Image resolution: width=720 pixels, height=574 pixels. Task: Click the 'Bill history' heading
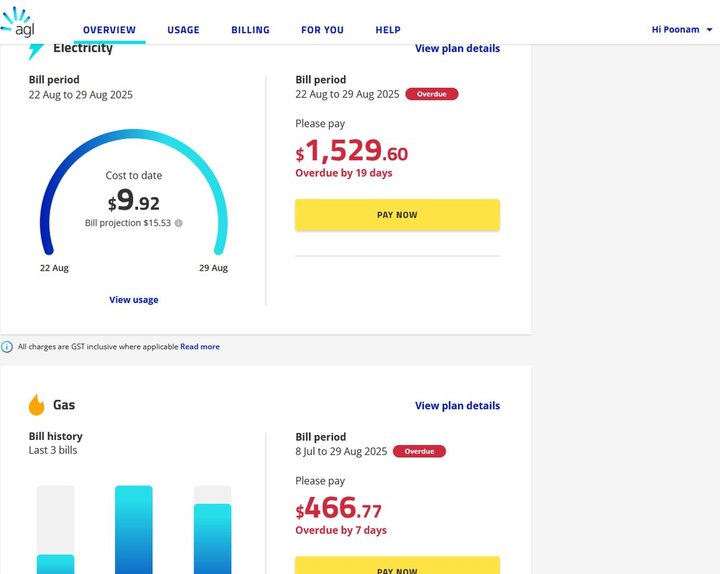(x=56, y=436)
